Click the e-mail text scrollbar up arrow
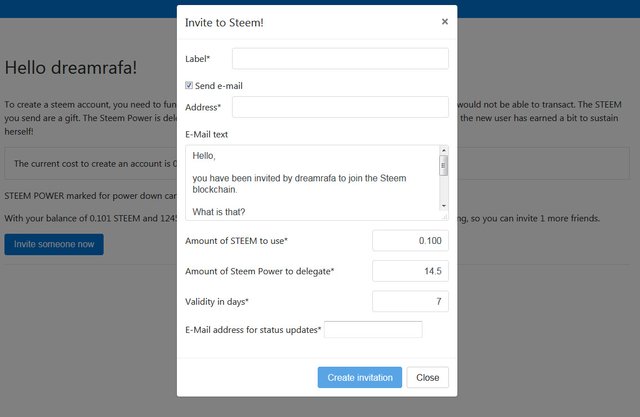The image size is (640, 417). click(444, 150)
